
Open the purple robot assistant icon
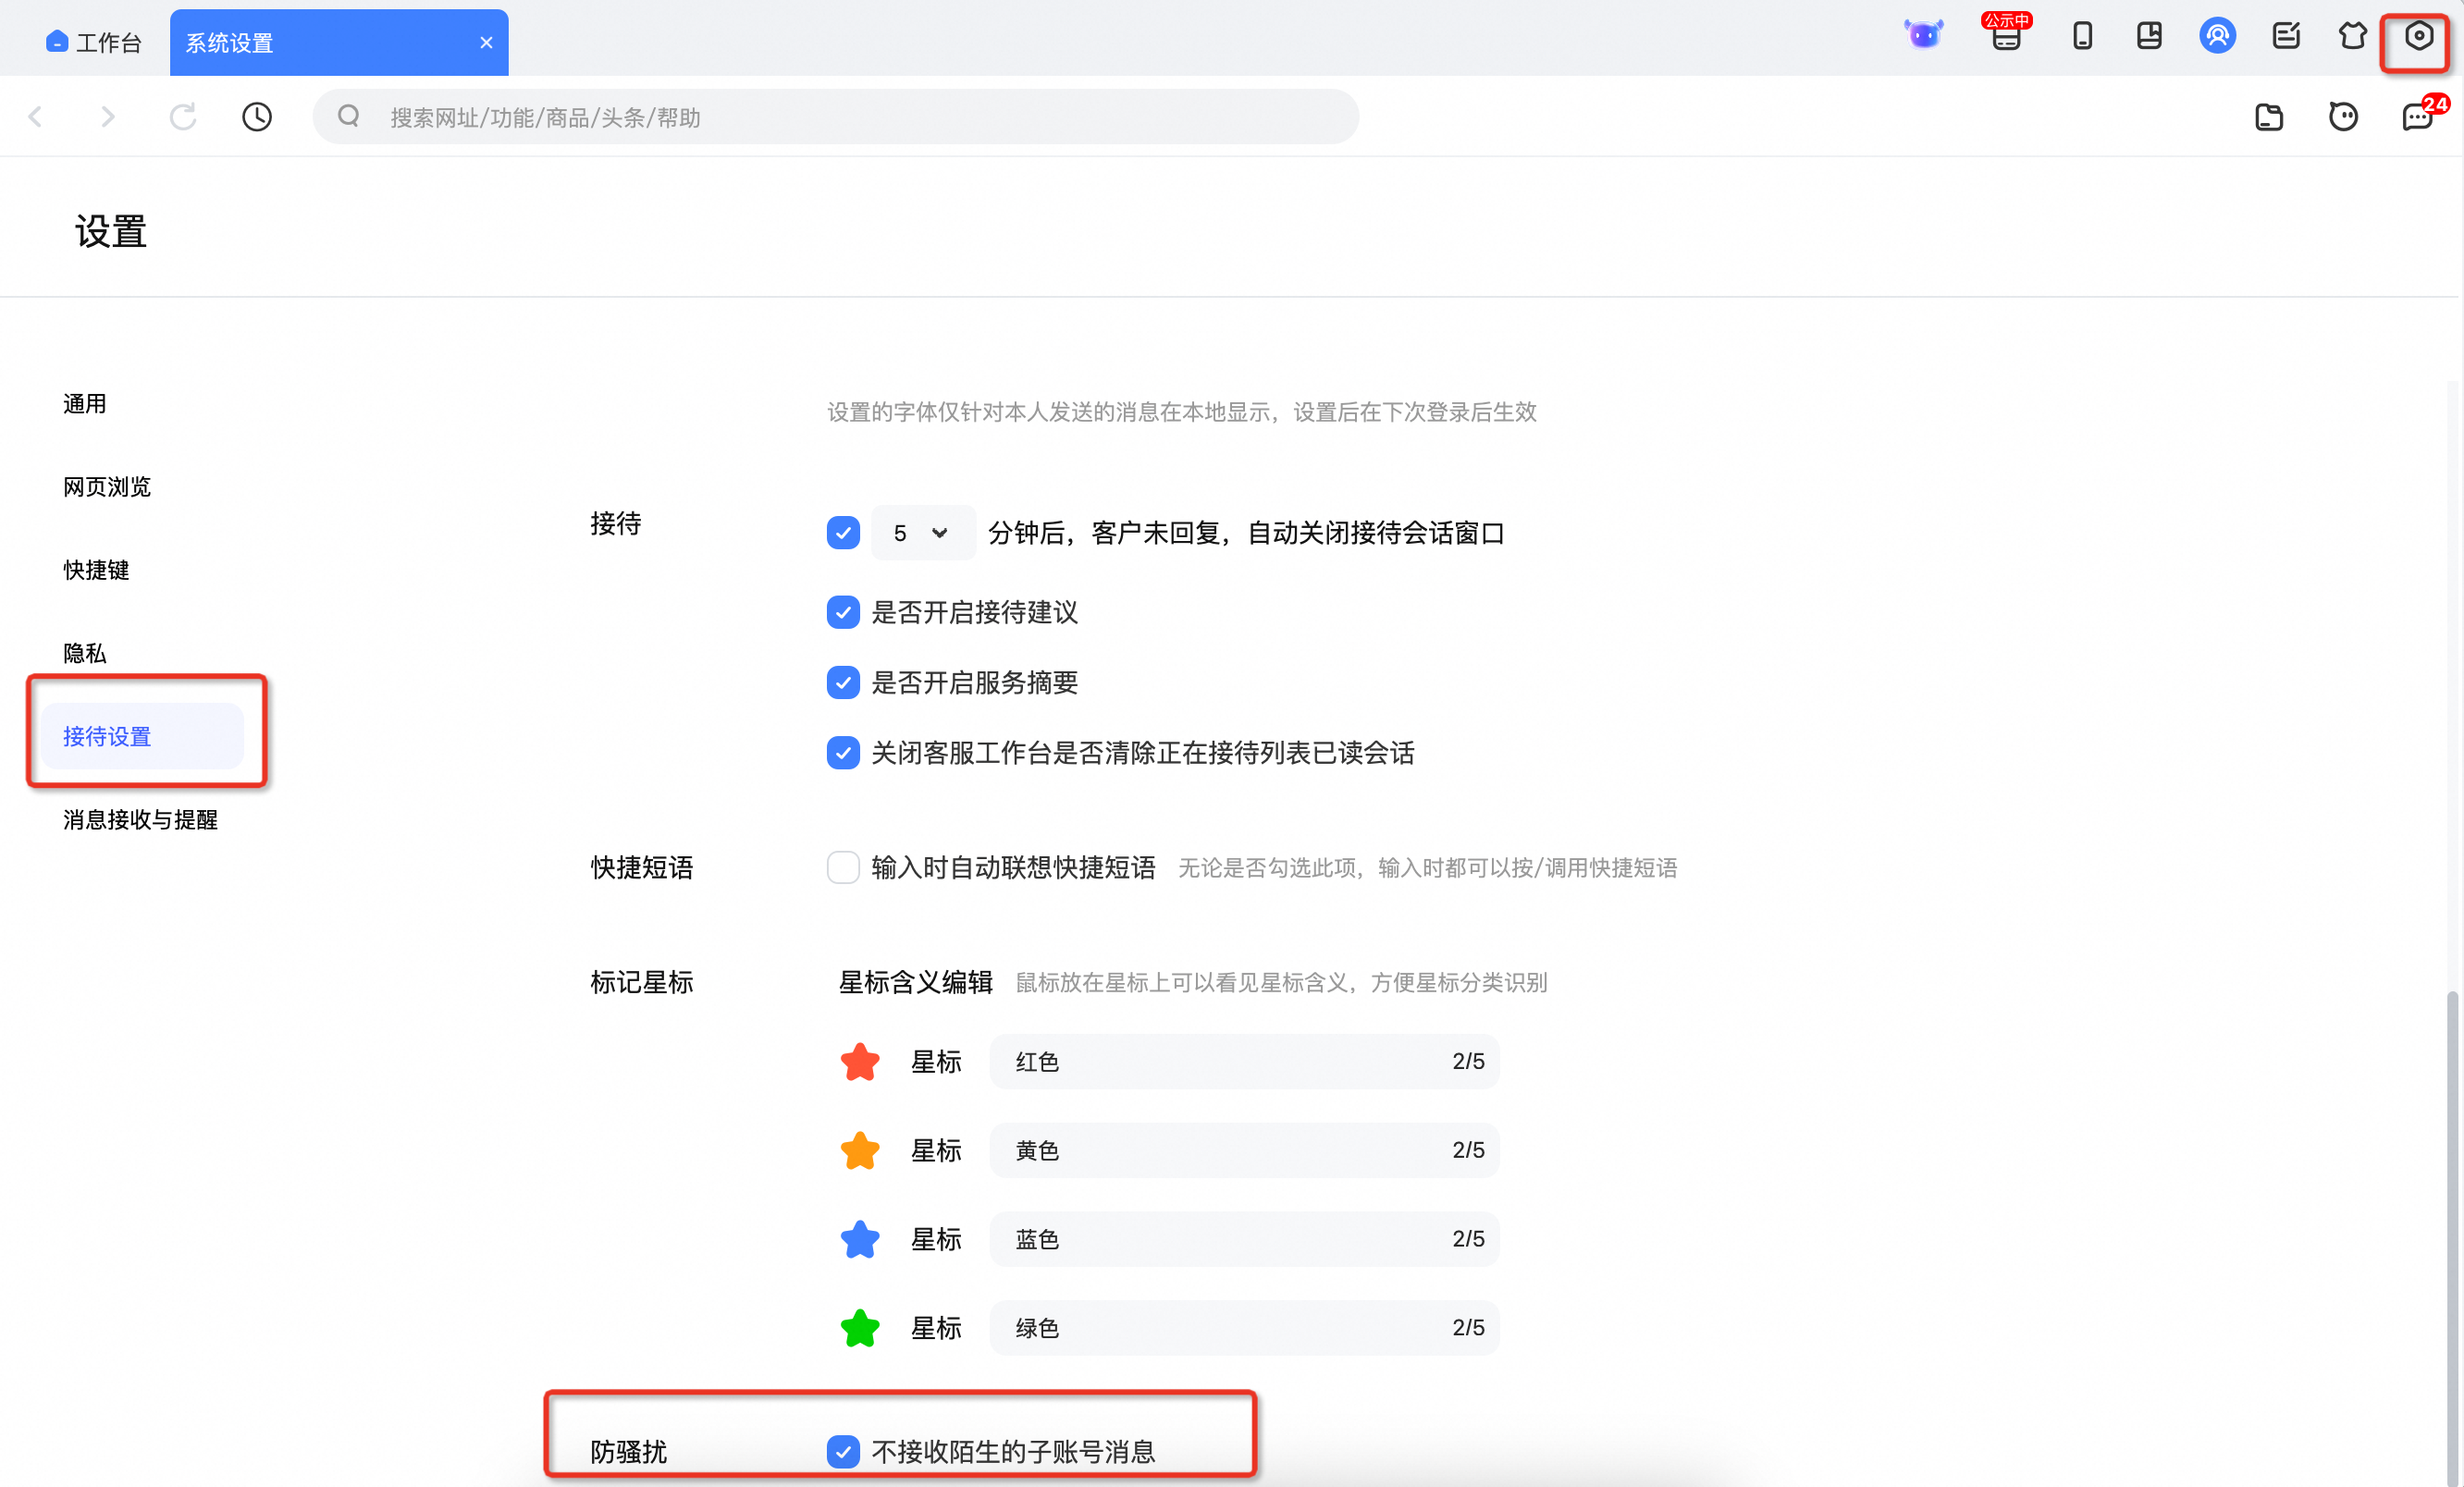[x=1923, y=36]
